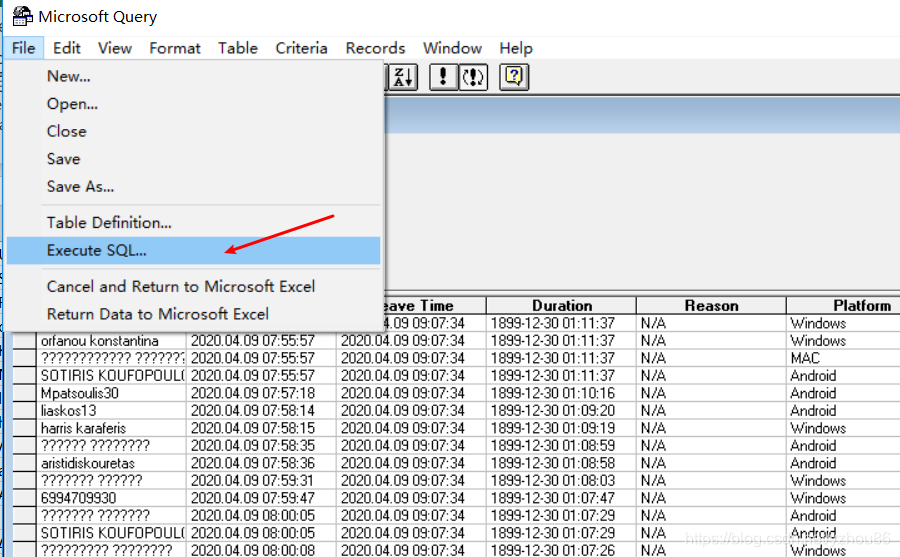Viewport: 900px width, 557px height.
Task: Click the Leave Time column header
Action: coord(435,305)
